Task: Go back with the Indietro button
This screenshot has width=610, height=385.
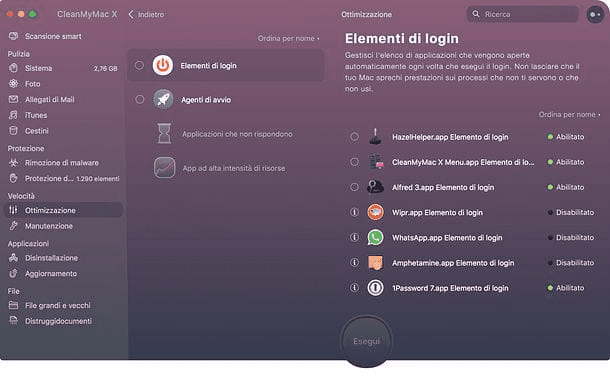Action: pyautogui.click(x=146, y=14)
